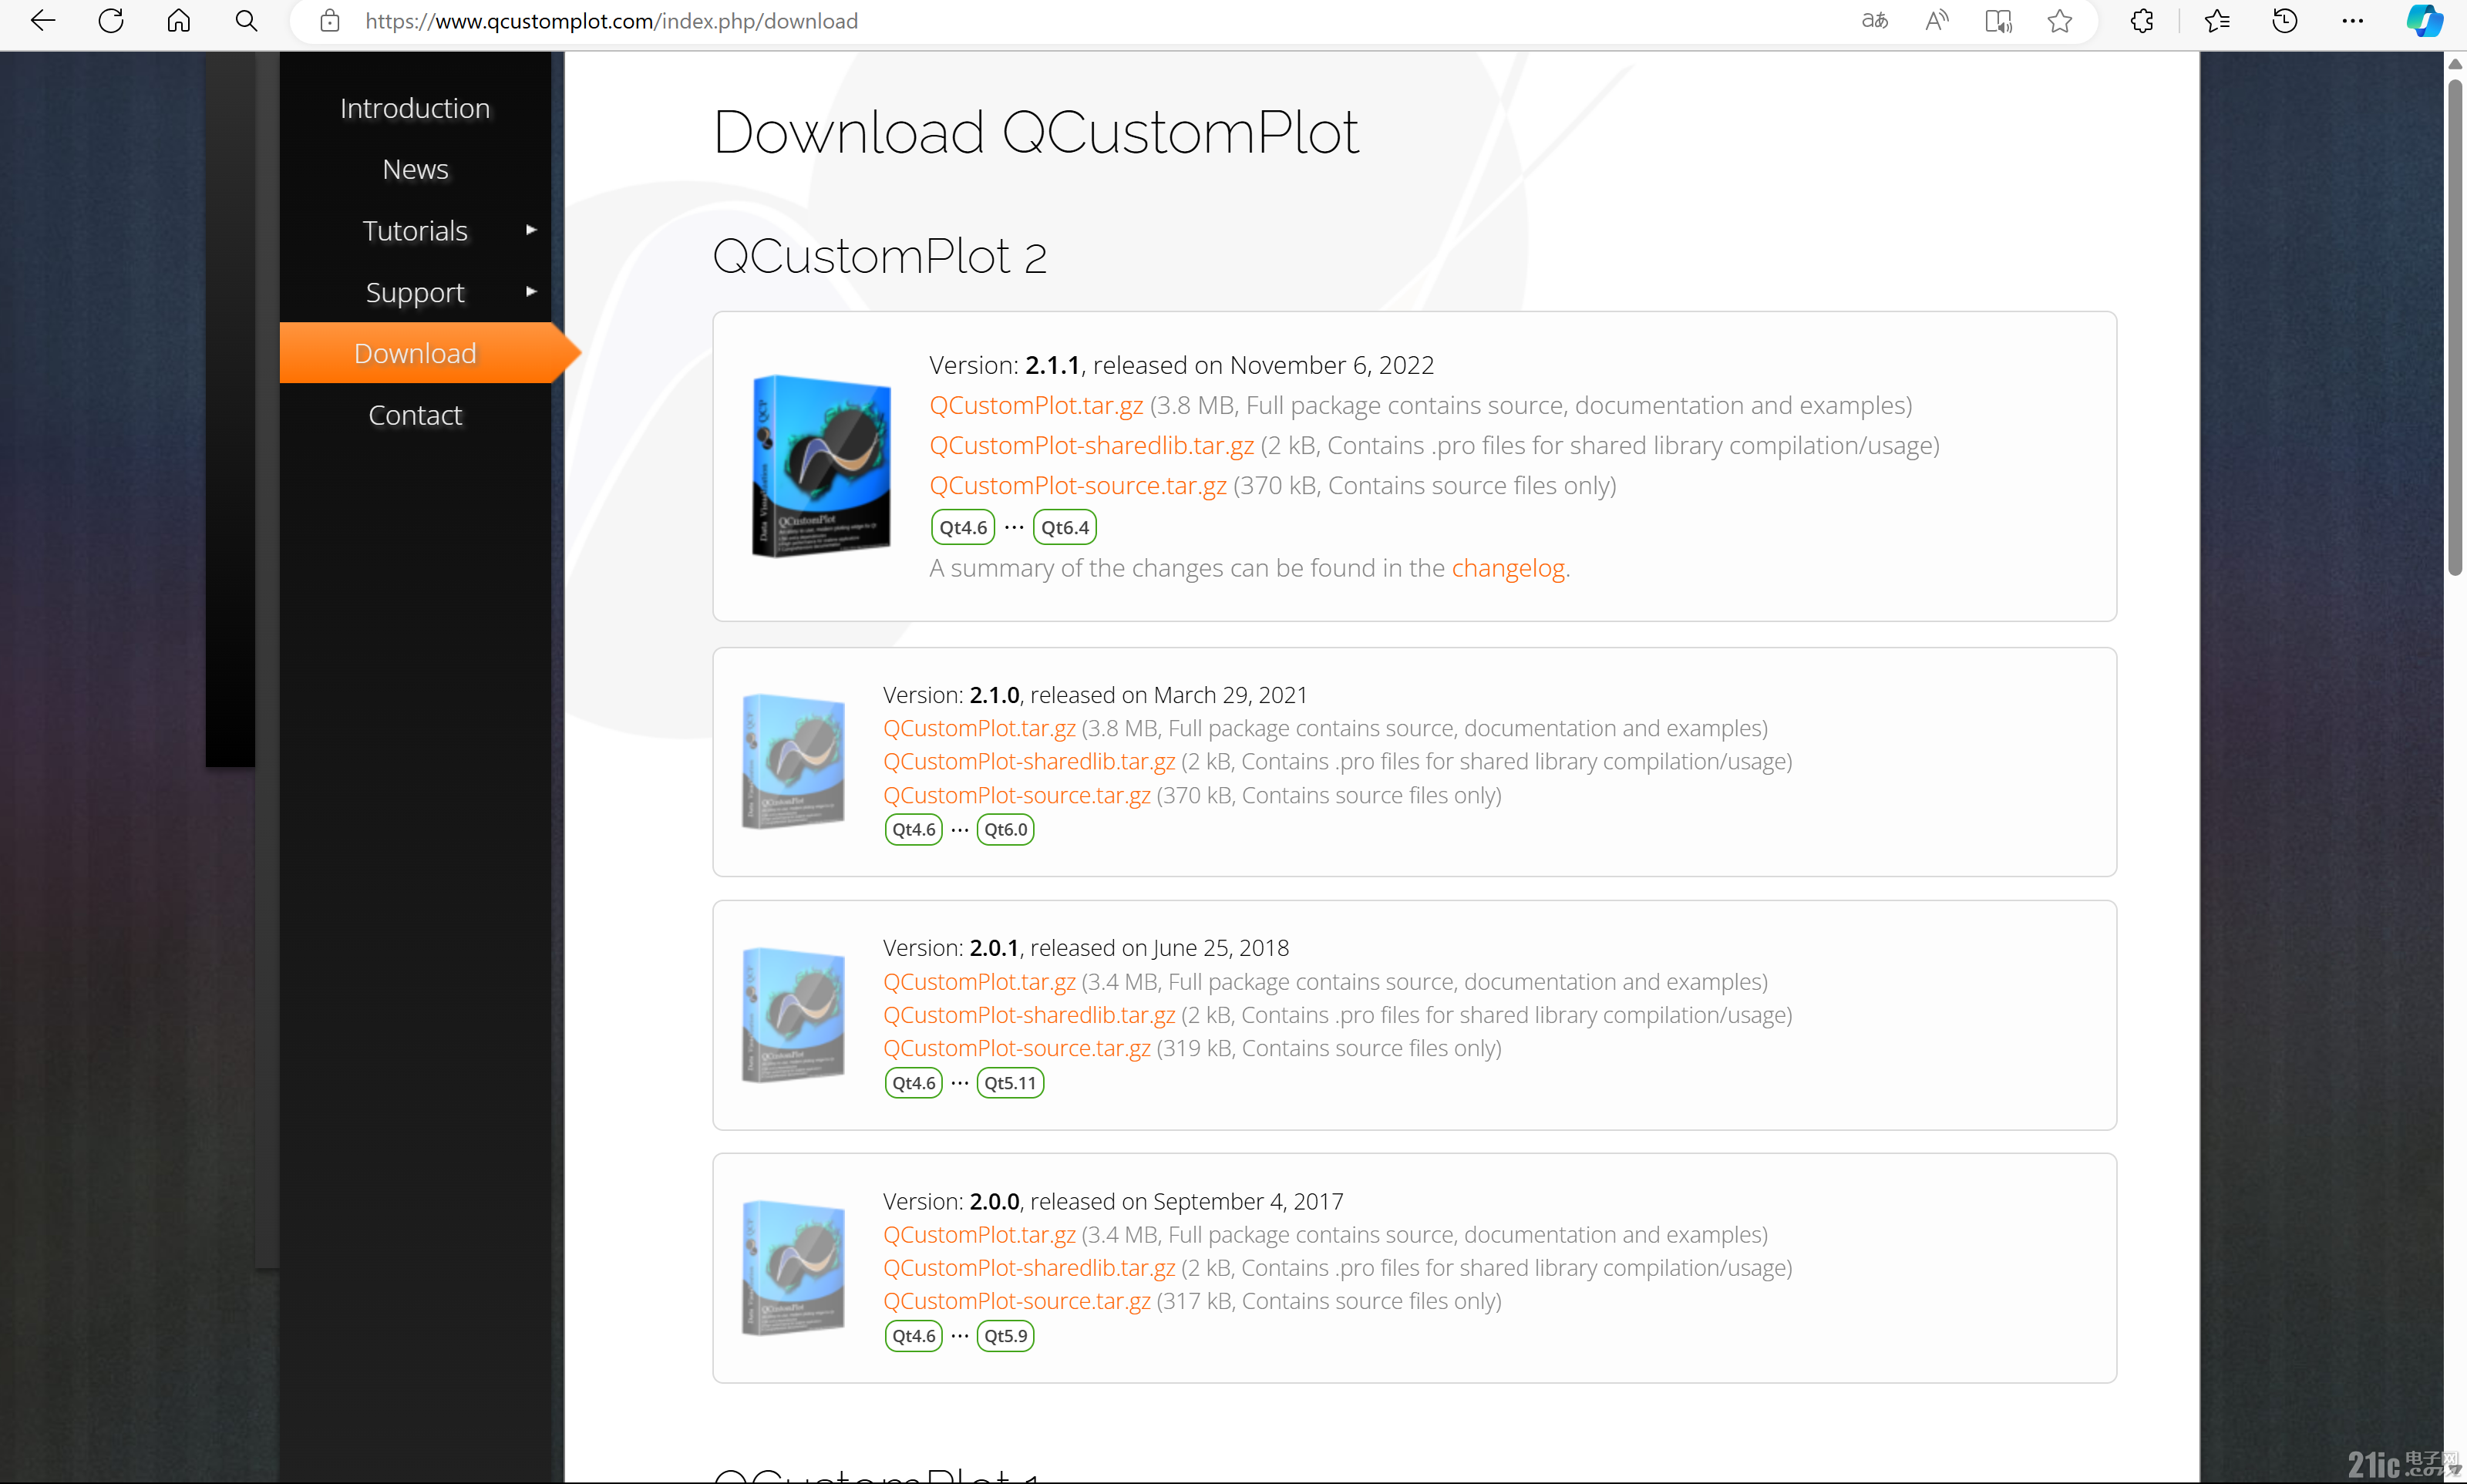Download QCustomPlot-sharedlib.tar.gz for version 2.1.1

(1091, 445)
